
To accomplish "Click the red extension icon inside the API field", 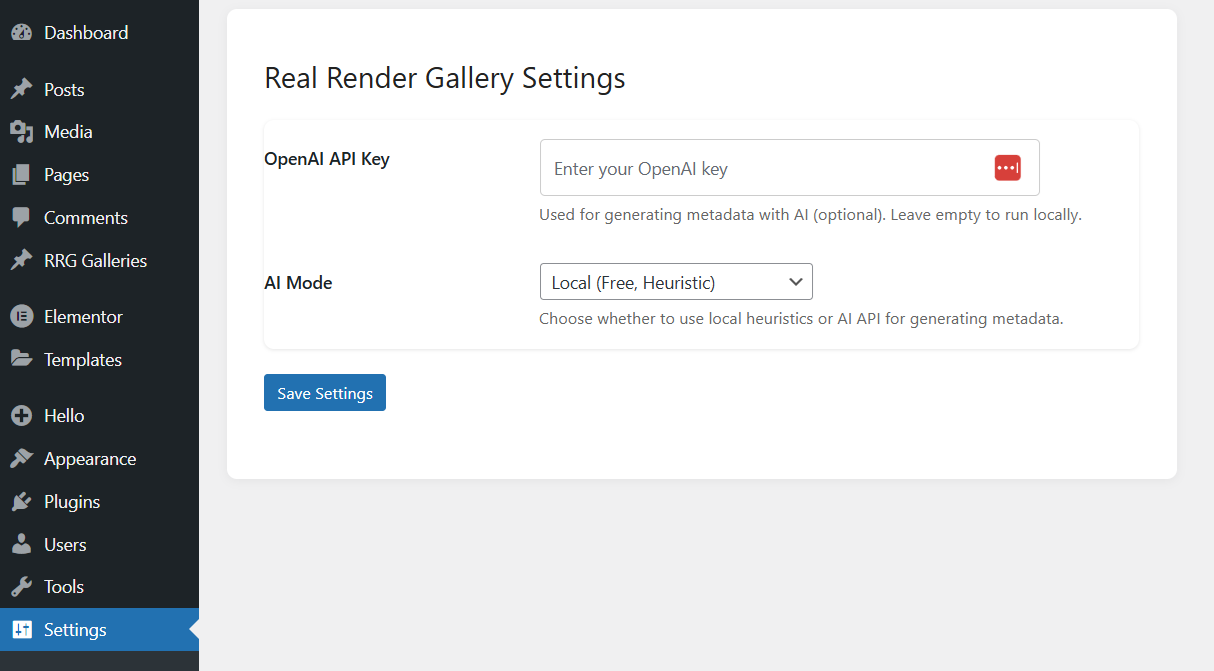I will click(x=1008, y=167).
